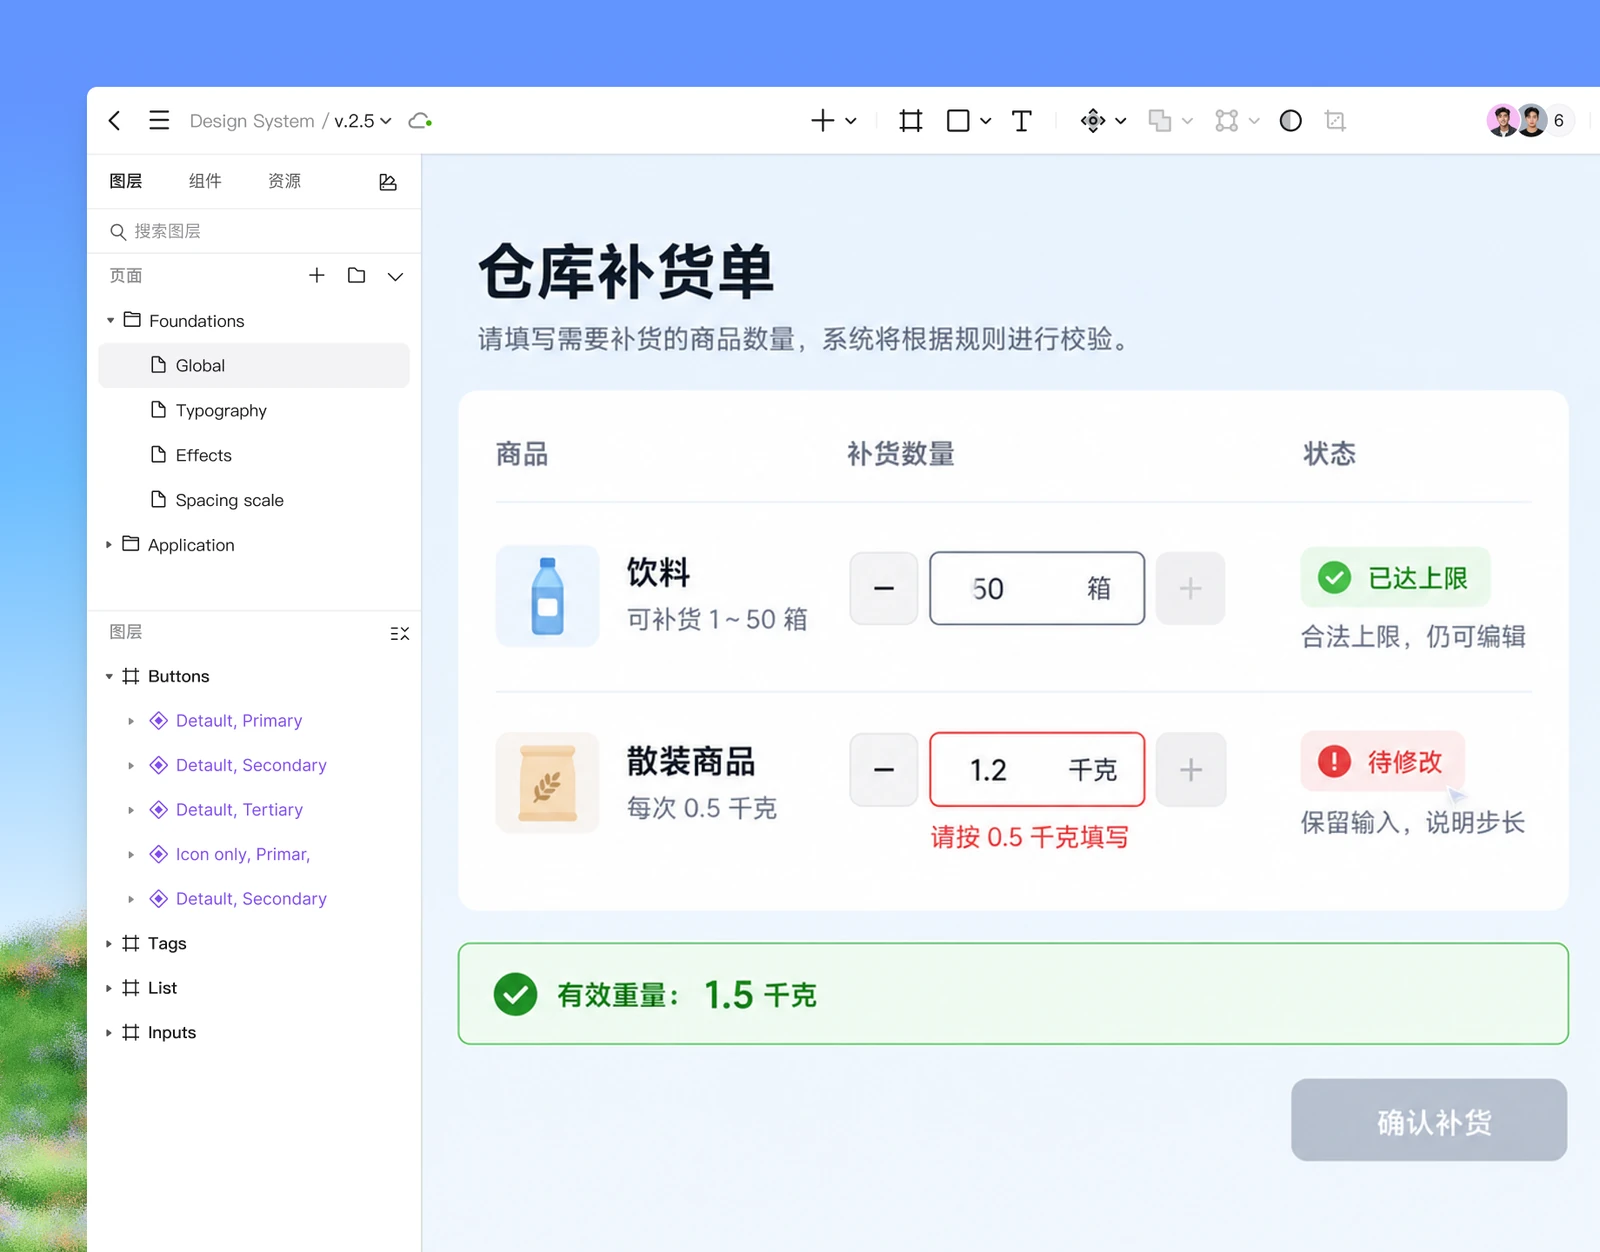Select the Global page
The width and height of the screenshot is (1600, 1252).
coord(254,365)
